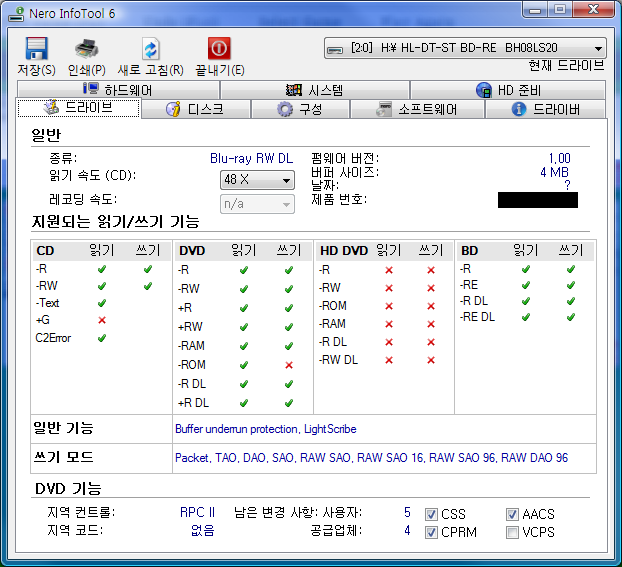Switch to the 하드웨어 tab
Viewport: 622px width, 567px height.
(118, 90)
